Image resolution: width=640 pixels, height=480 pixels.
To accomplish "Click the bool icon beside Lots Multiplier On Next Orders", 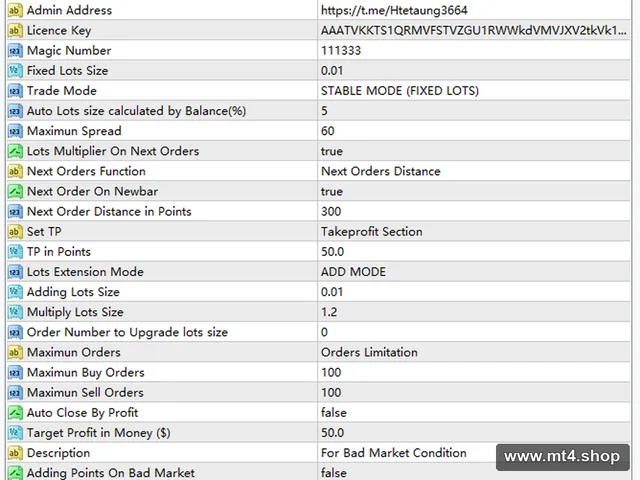I will [x=15, y=151].
